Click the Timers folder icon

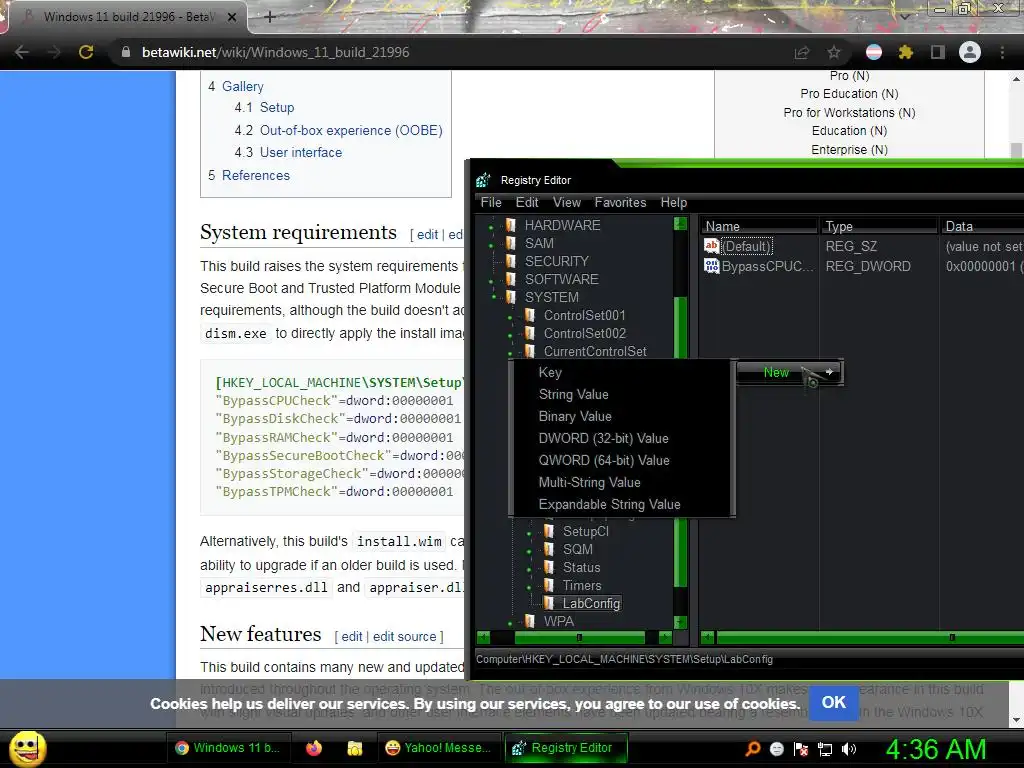(x=549, y=585)
